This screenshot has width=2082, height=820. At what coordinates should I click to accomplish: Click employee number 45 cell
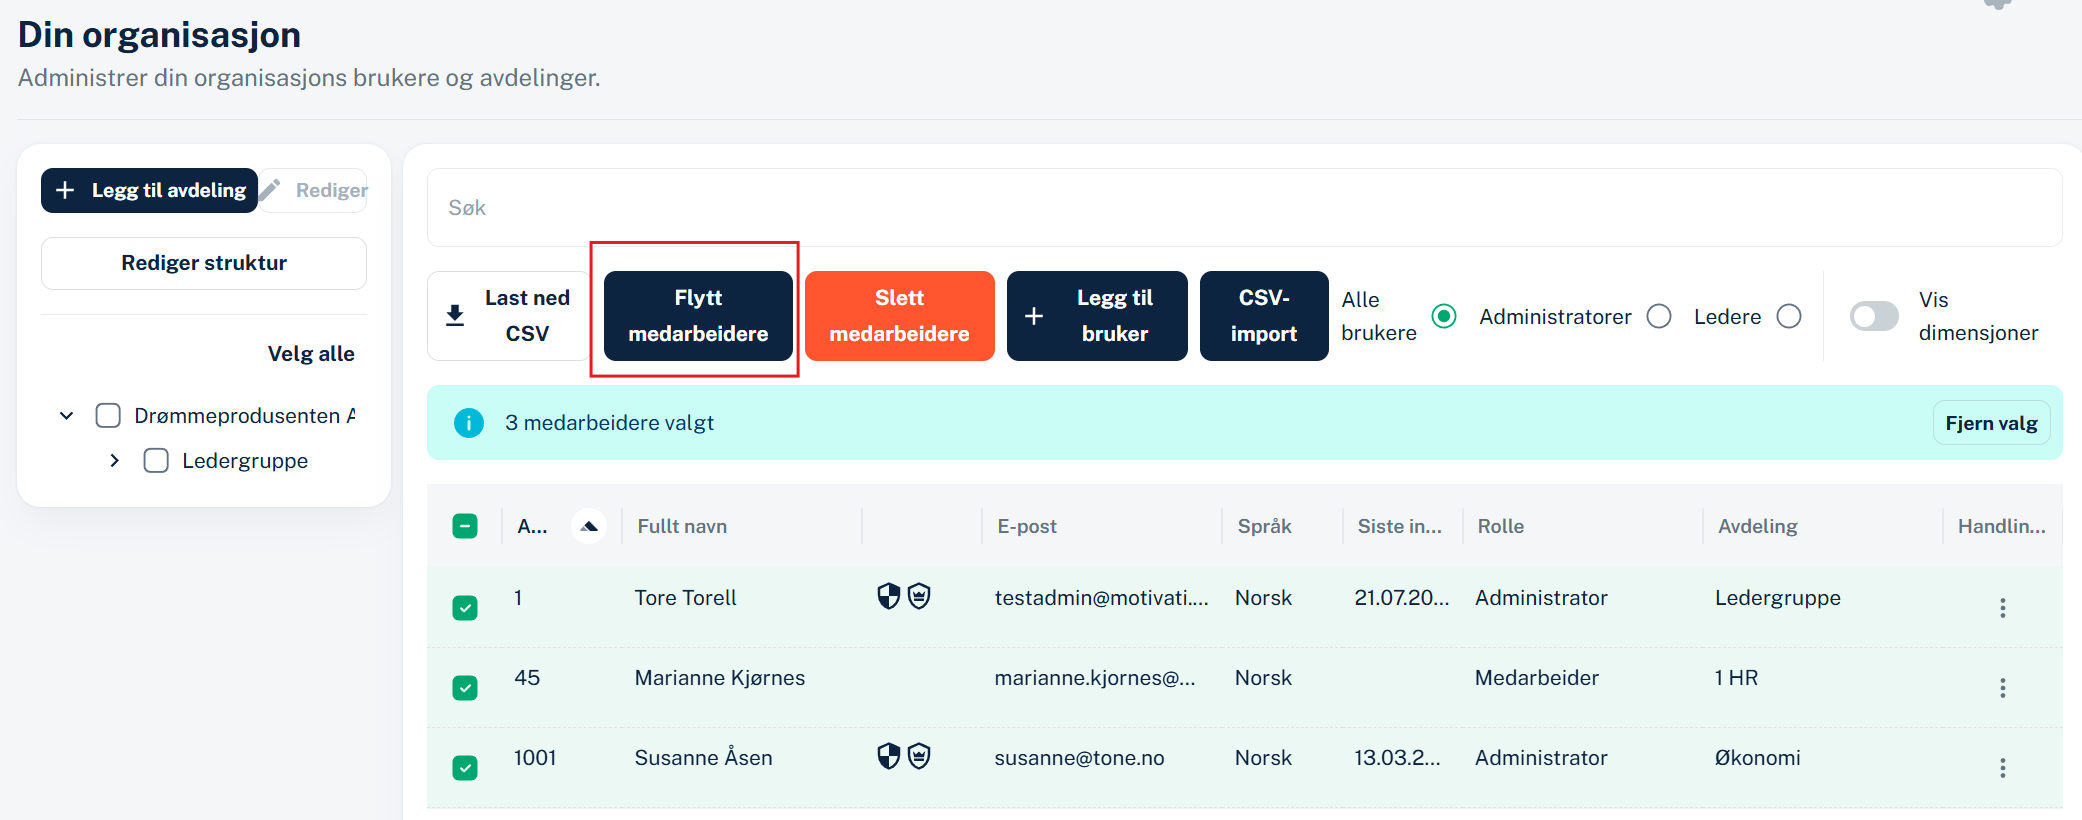pos(527,678)
